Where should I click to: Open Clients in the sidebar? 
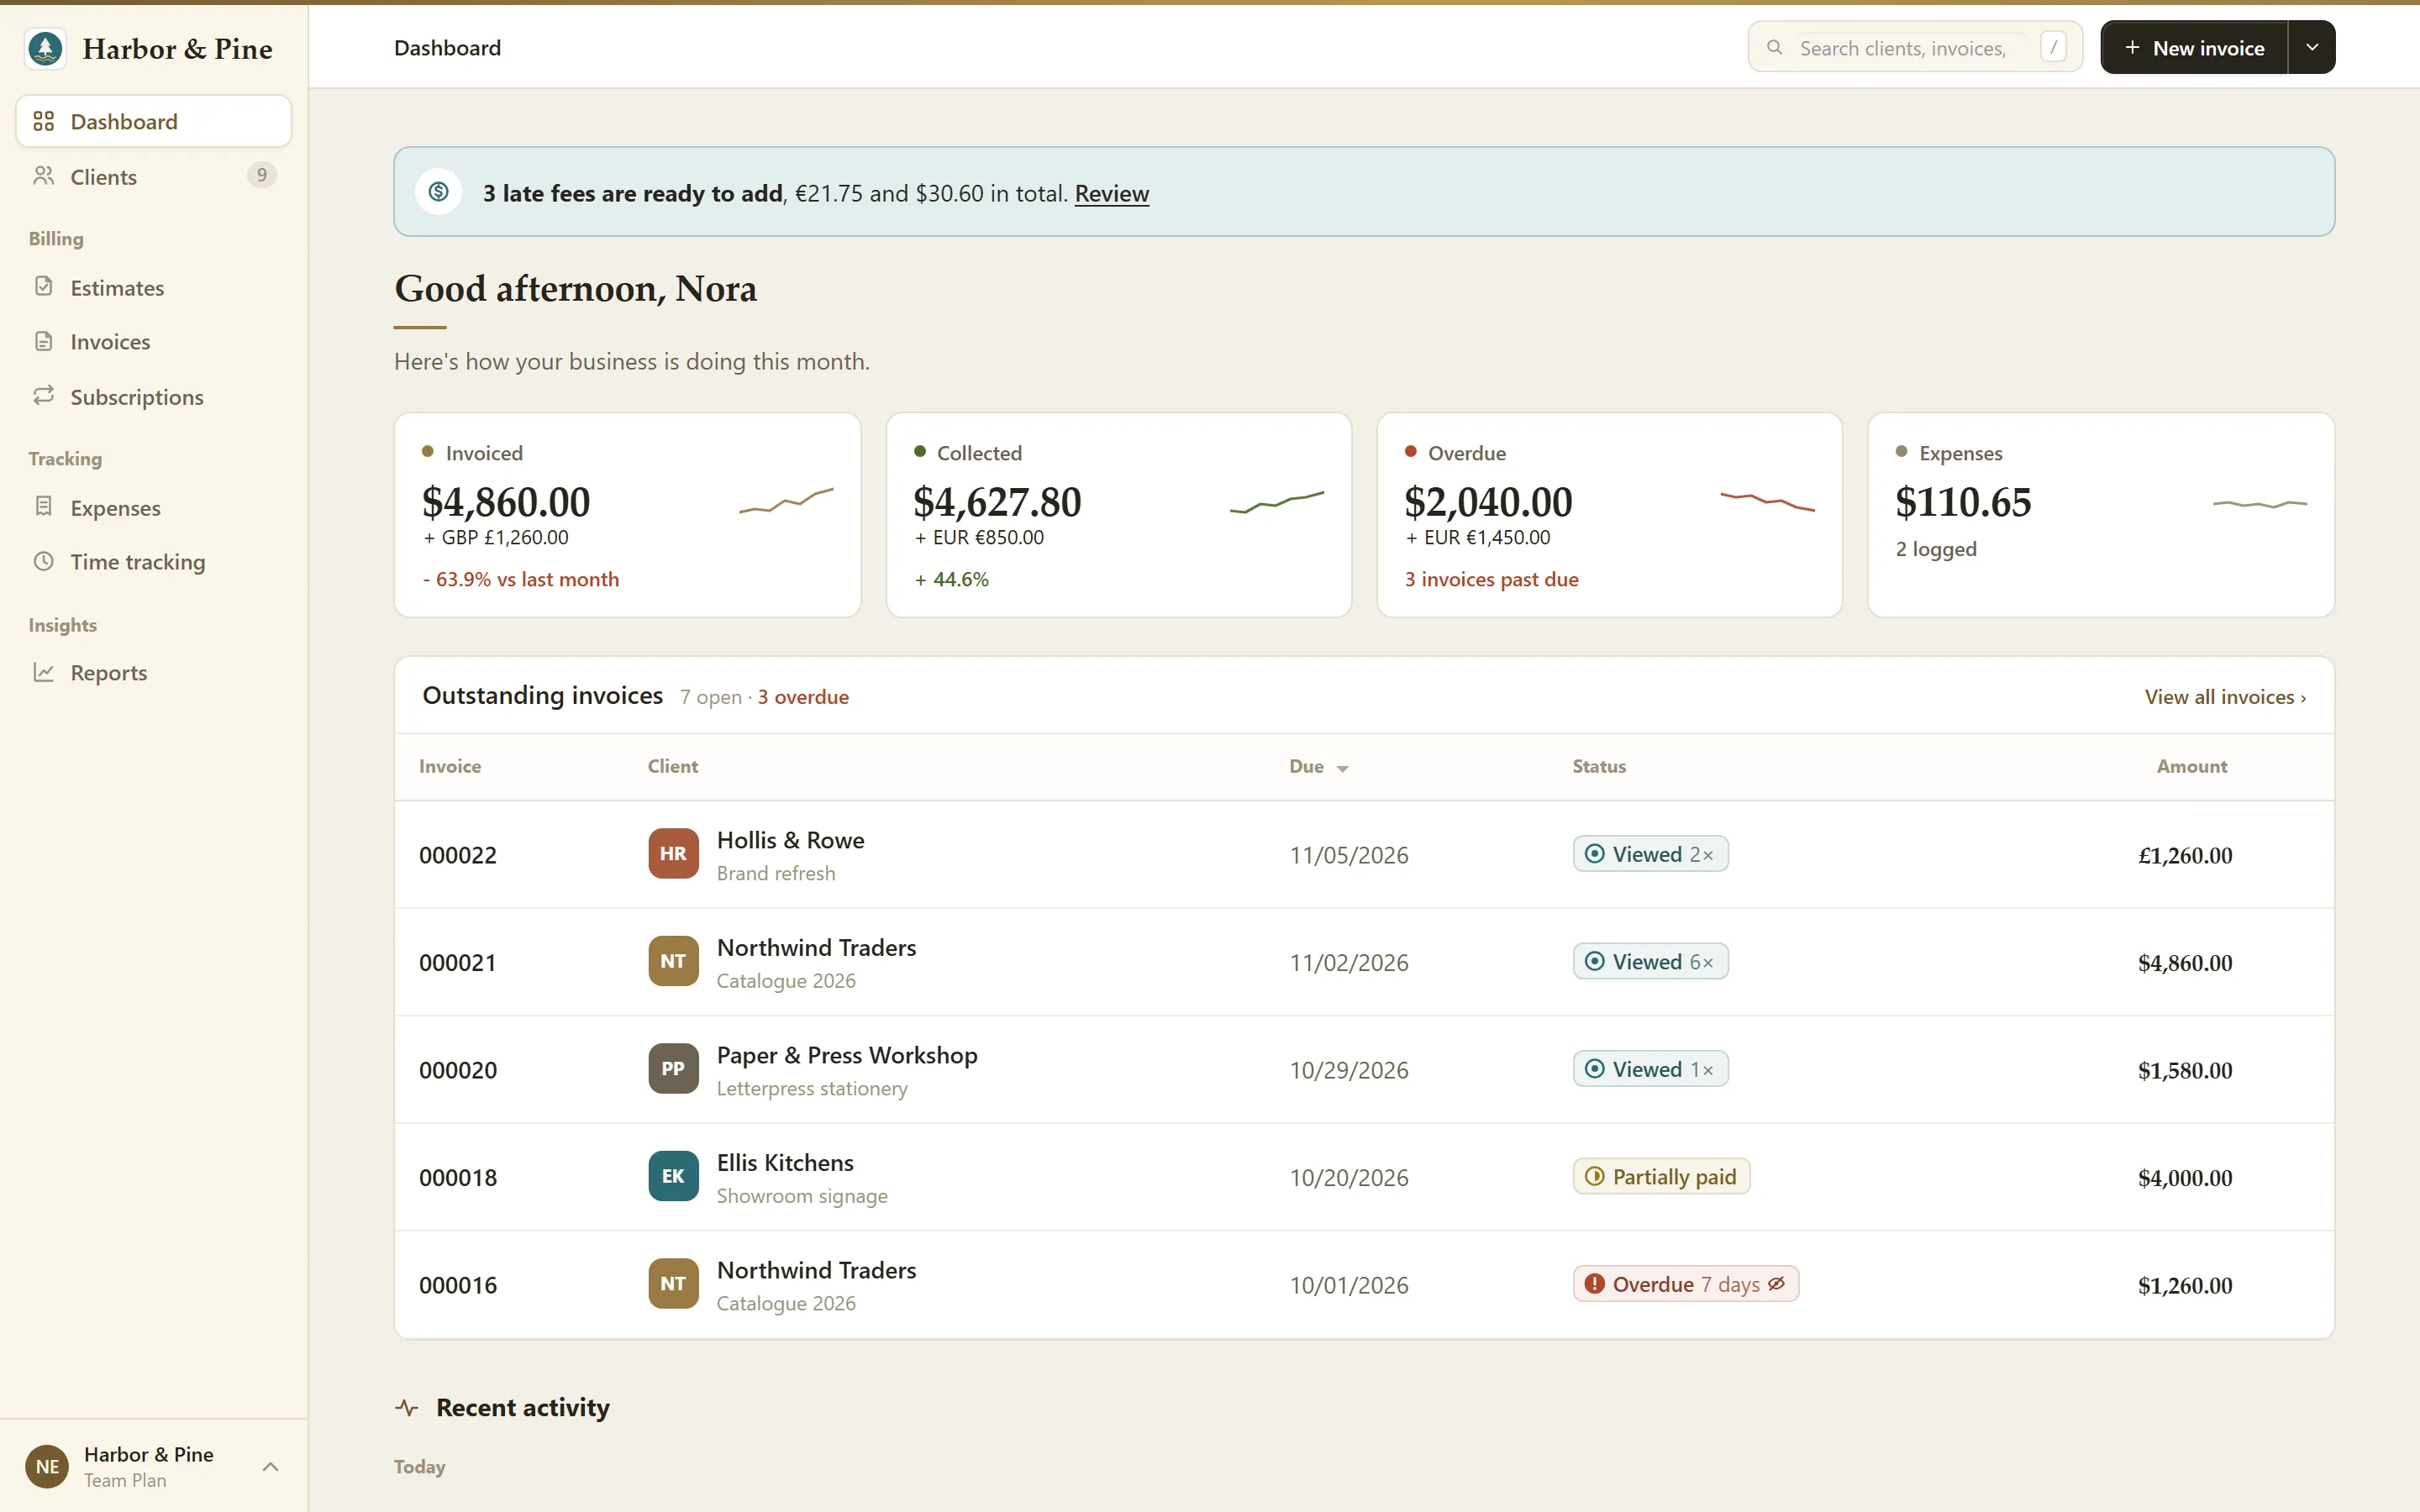click(x=154, y=176)
